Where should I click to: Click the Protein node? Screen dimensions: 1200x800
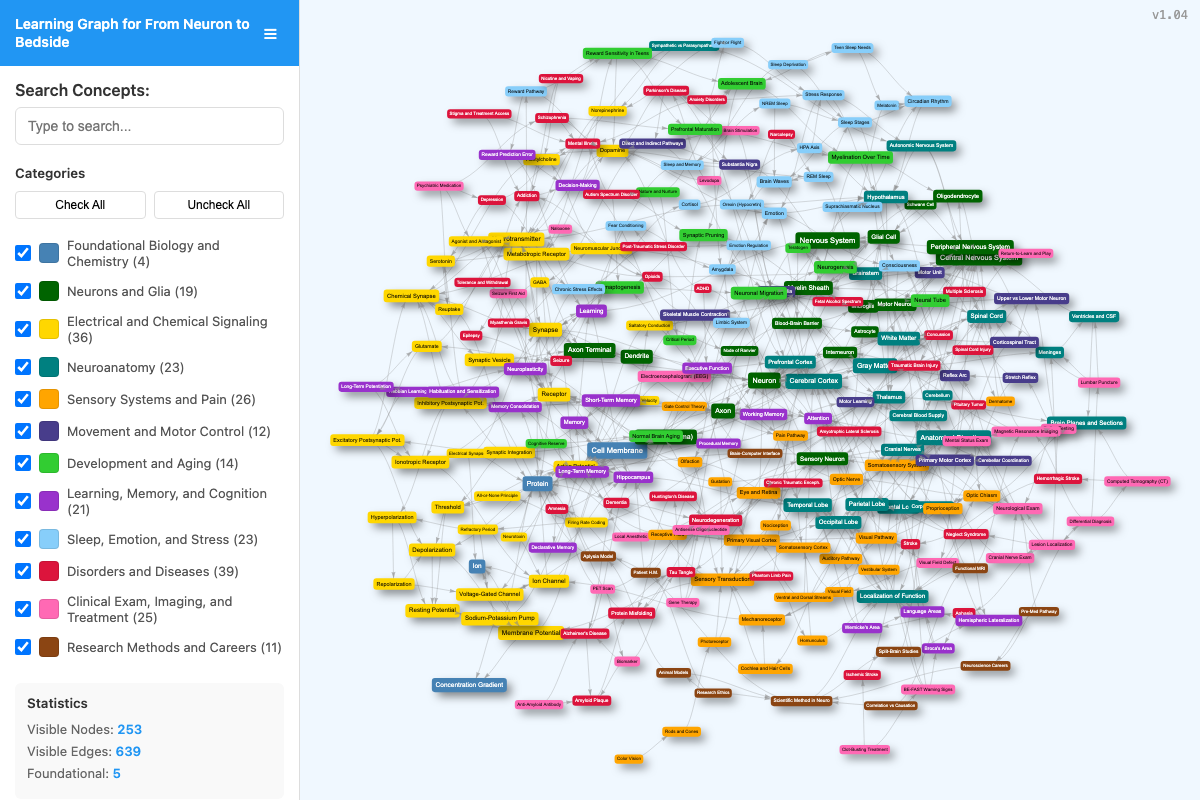pyautogui.click(x=538, y=483)
